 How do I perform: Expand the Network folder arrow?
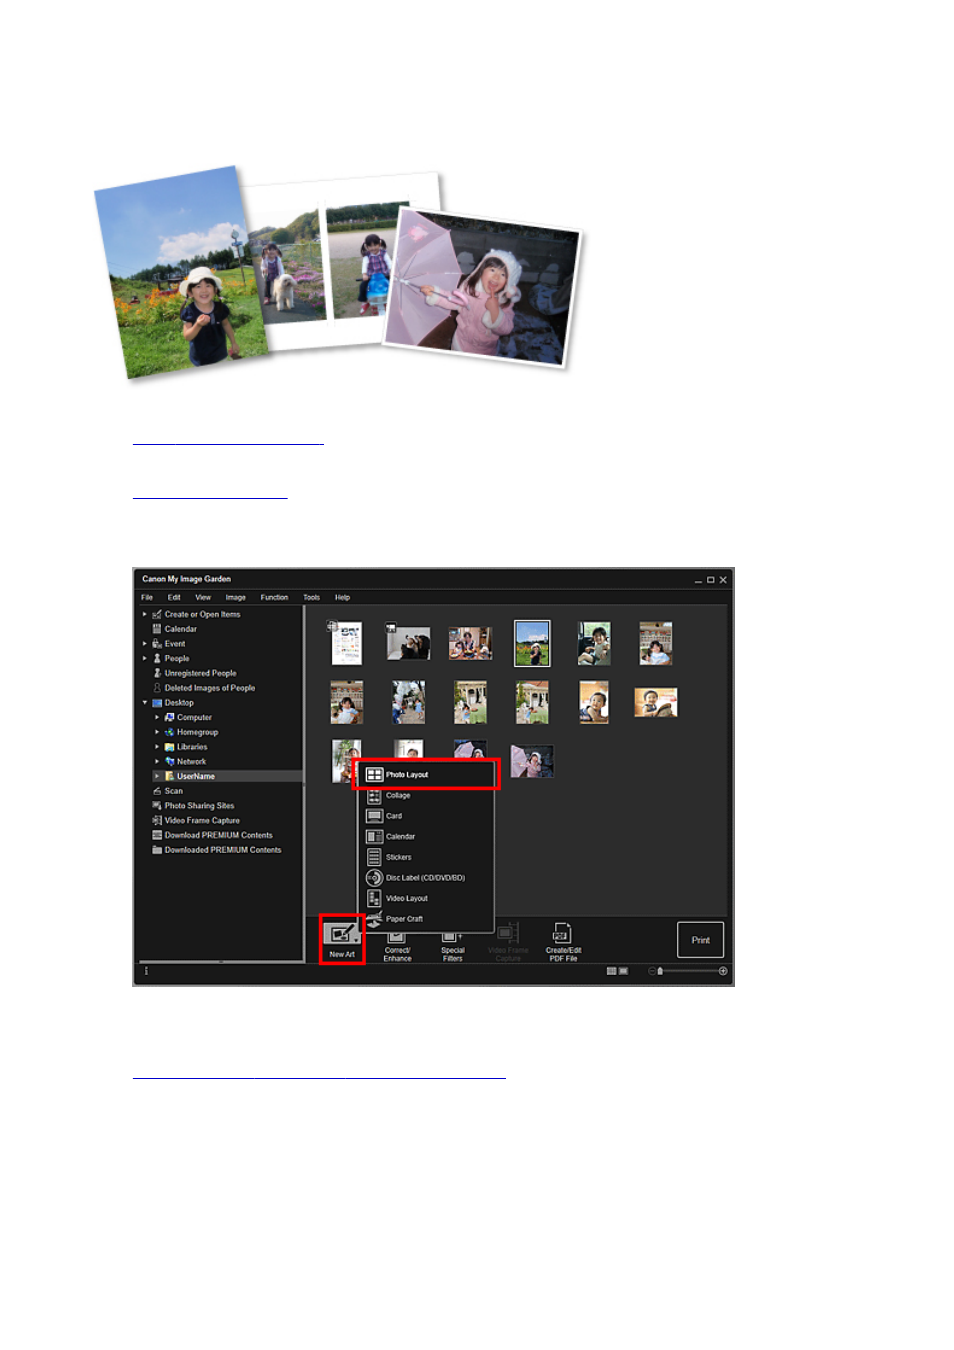157,762
